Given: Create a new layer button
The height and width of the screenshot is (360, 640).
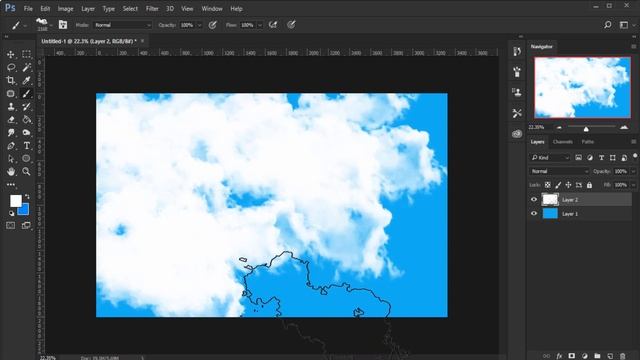Looking at the screenshot, I should point(610,356).
